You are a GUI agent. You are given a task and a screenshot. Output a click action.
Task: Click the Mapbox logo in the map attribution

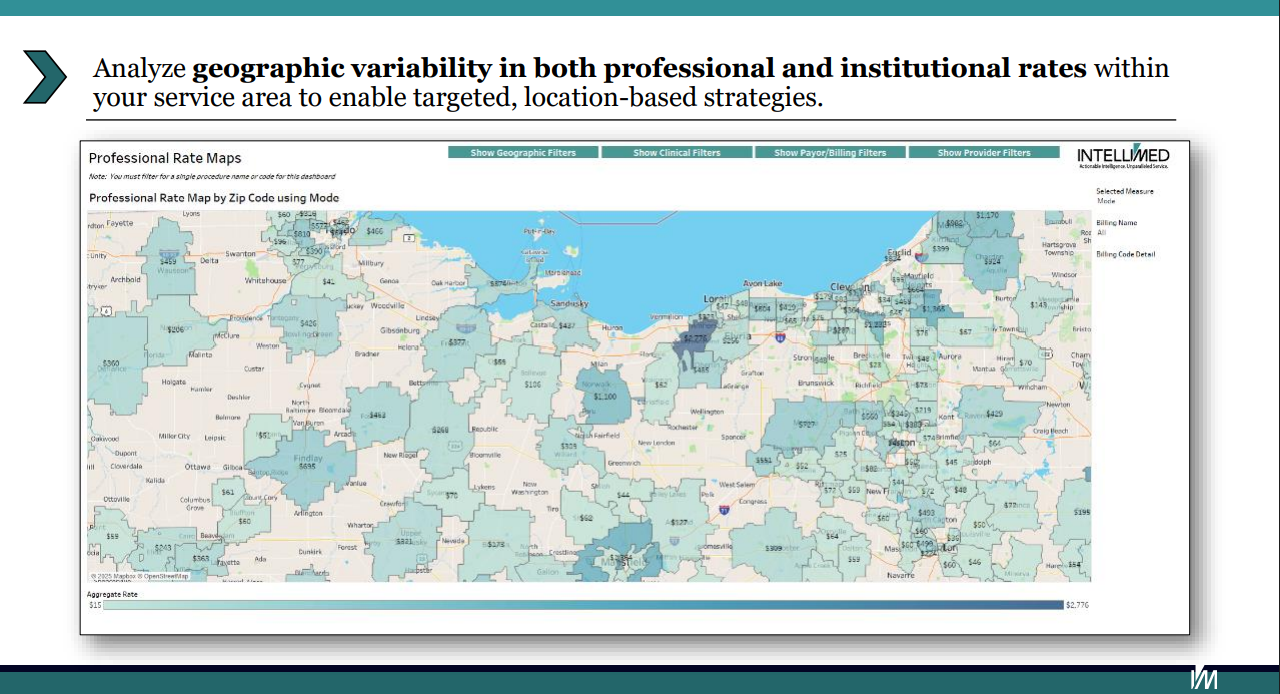118,577
